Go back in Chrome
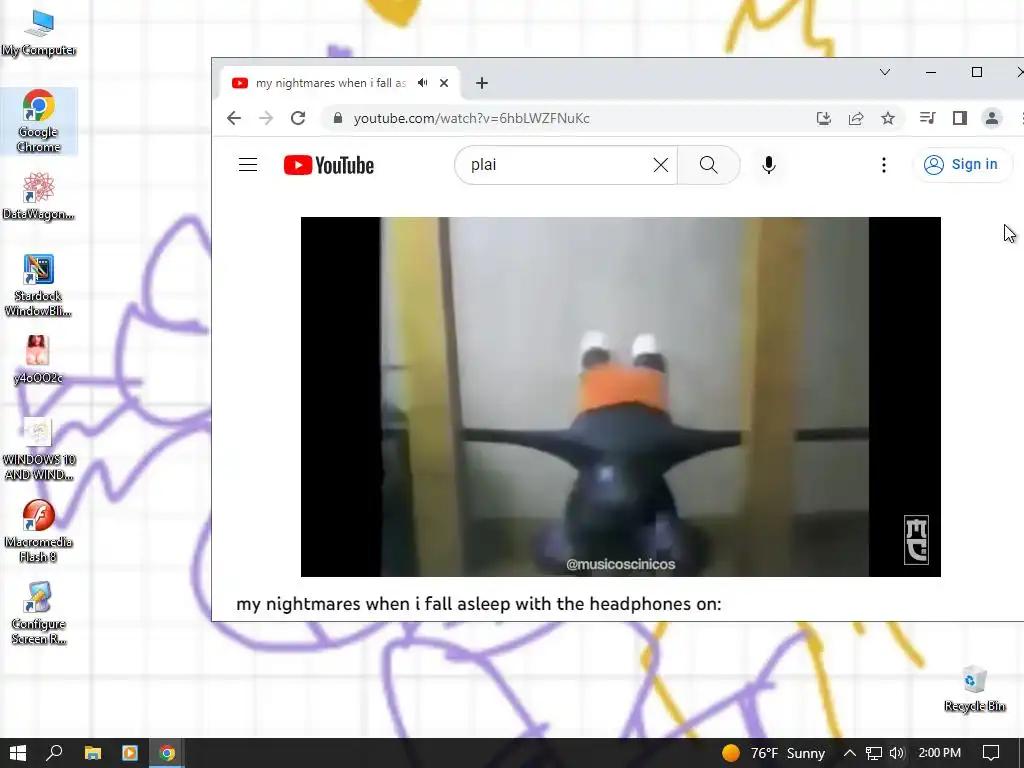Viewport: 1024px width, 768px height. (234, 118)
